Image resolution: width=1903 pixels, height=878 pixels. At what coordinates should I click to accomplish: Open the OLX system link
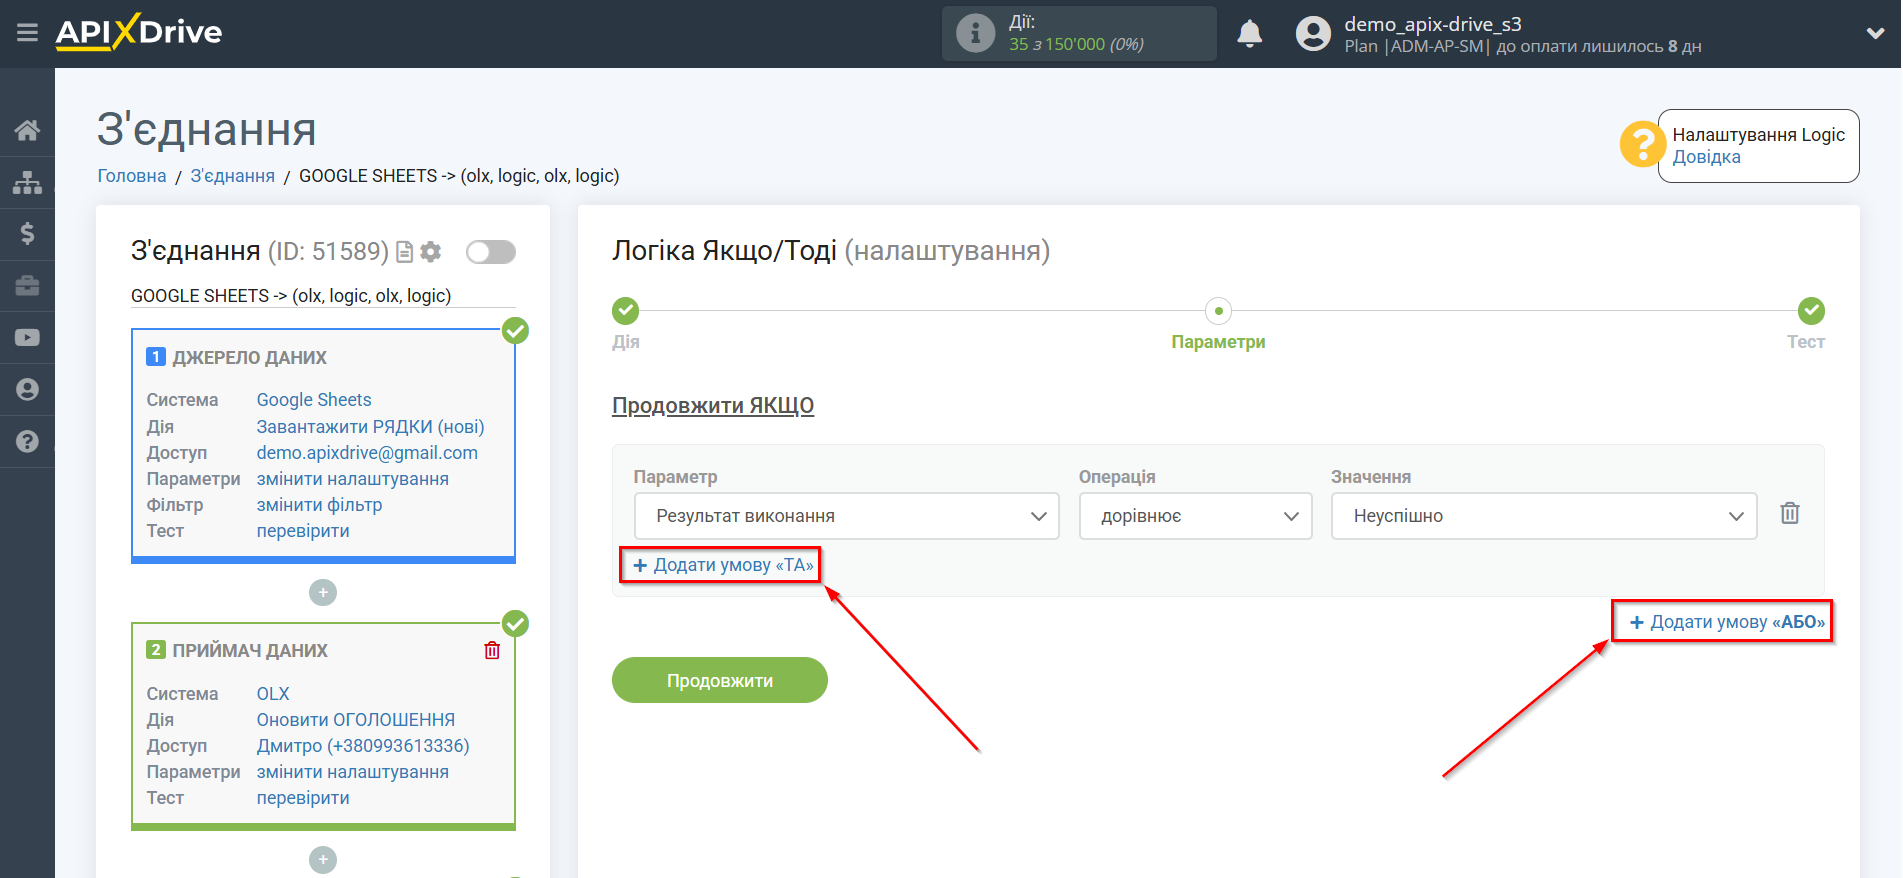(273, 694)
